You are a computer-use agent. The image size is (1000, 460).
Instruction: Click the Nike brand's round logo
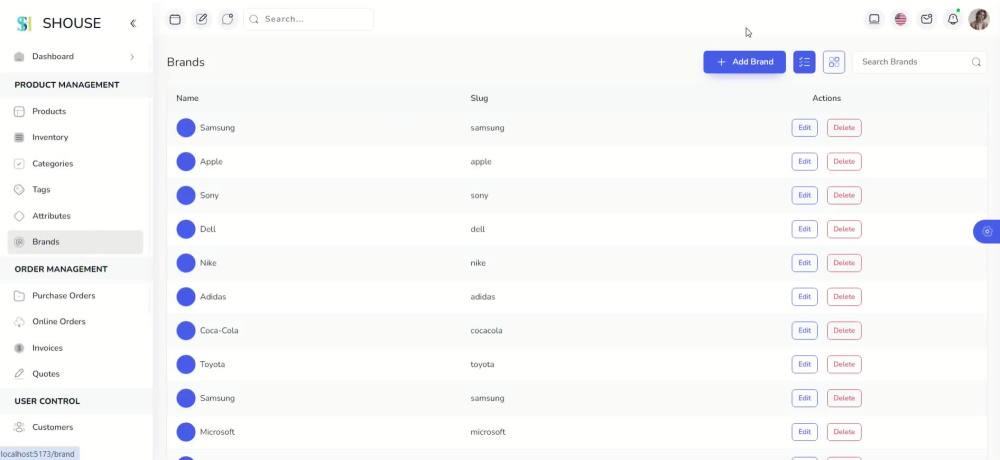pos(186,263)
